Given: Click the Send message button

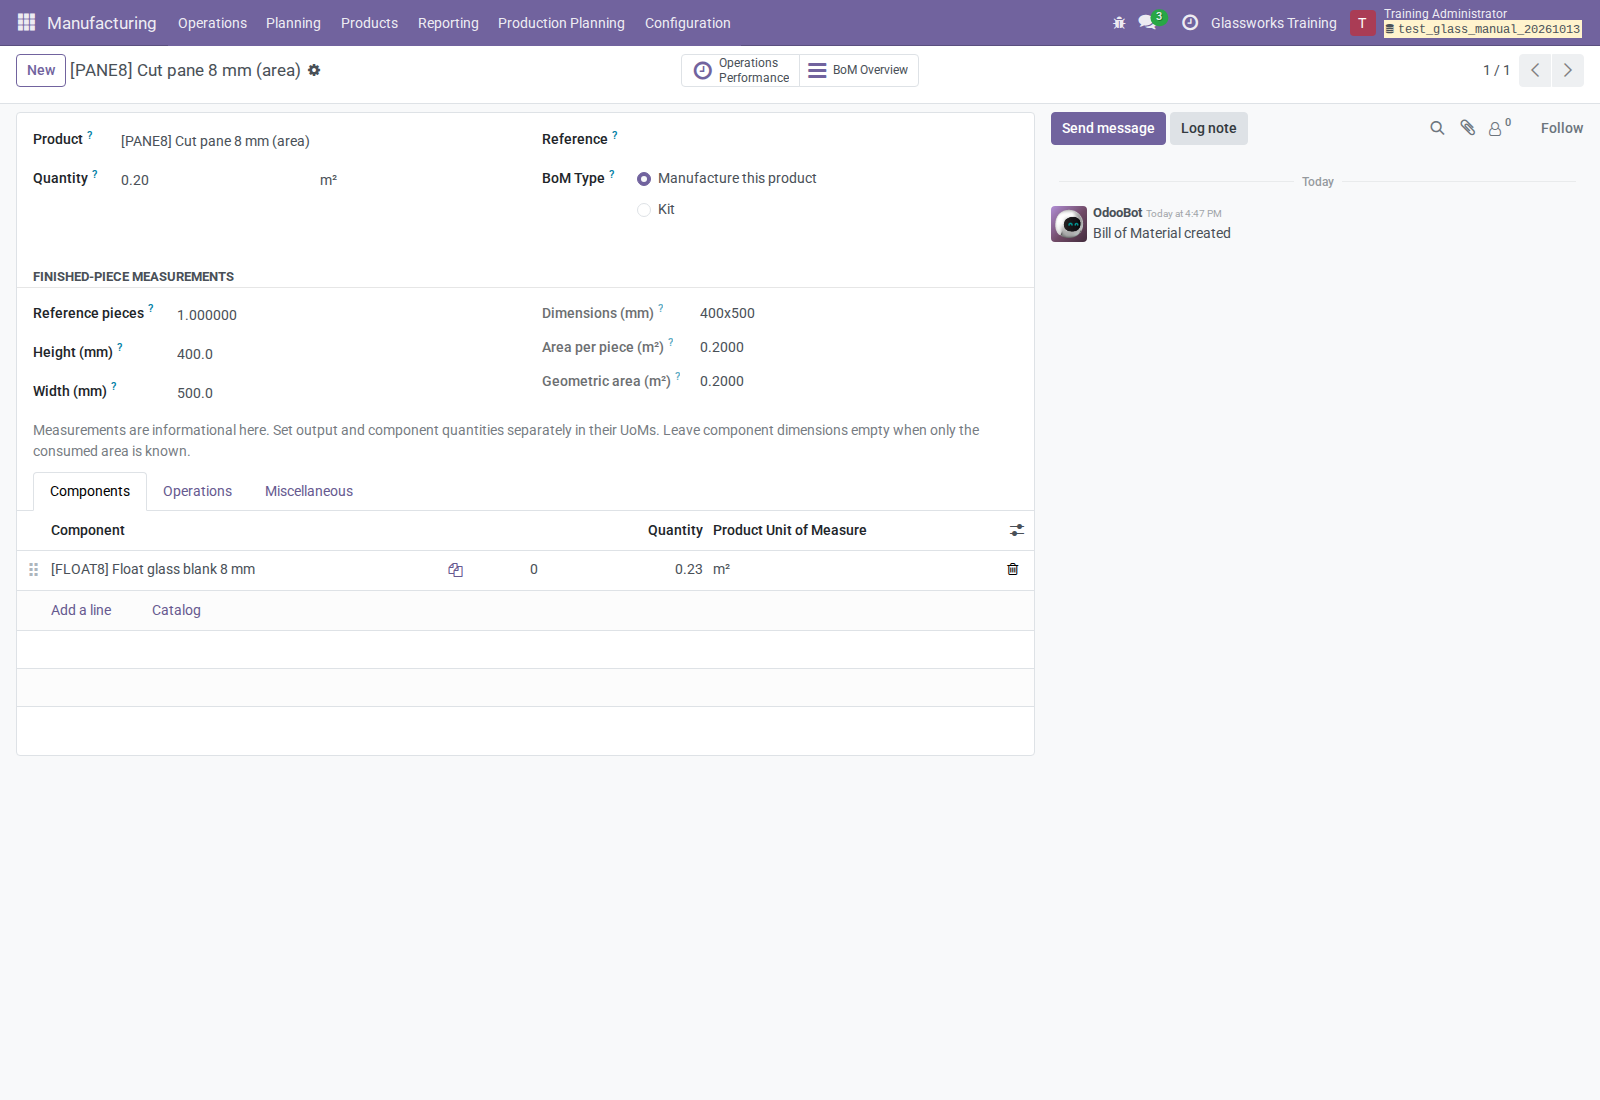Looking at the screenshot, I should (x=1108, y=128).
